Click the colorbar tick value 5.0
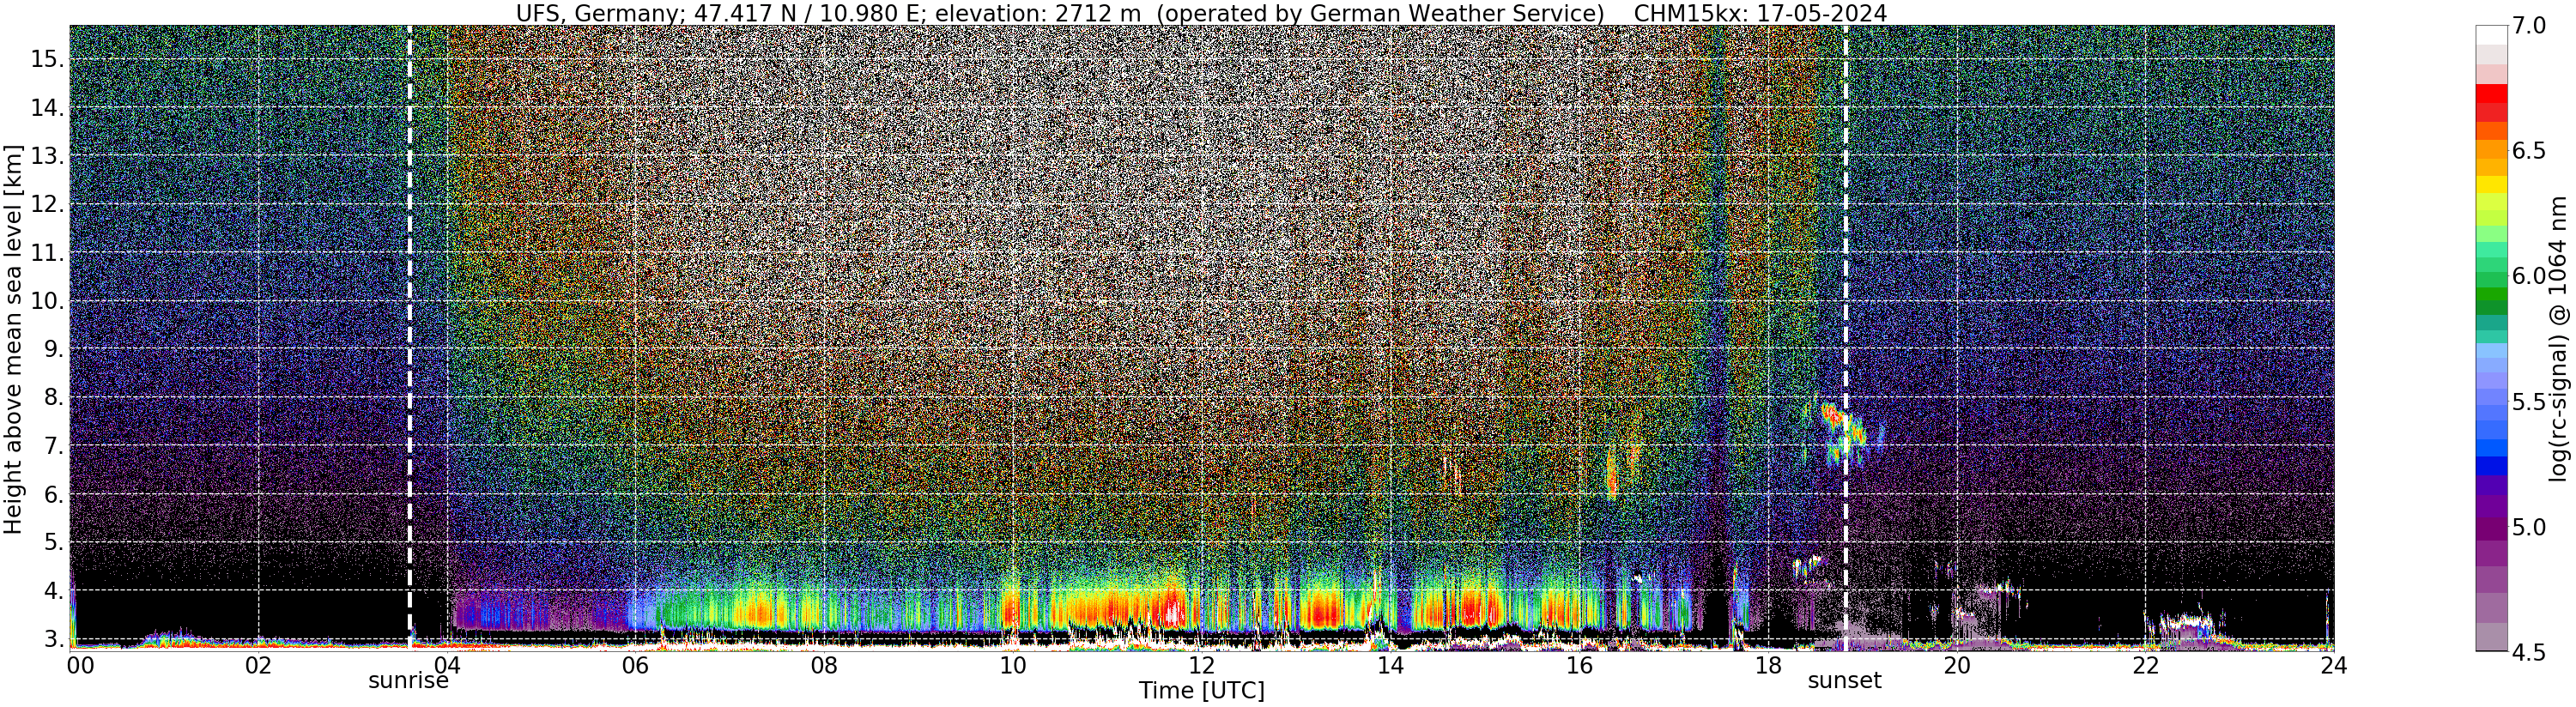This screenshot has width=2576, height=707. tap(2529, 526)
